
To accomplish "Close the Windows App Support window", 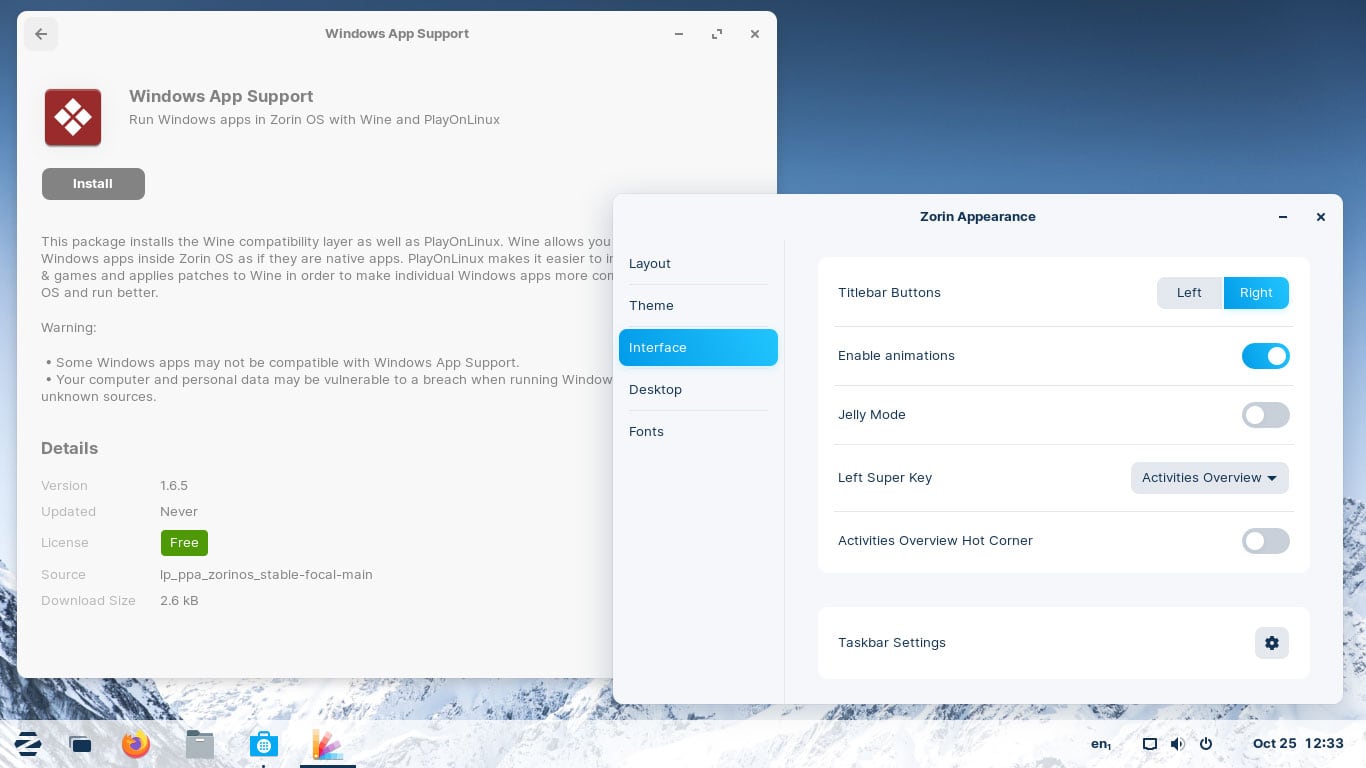I will point(755,34).
